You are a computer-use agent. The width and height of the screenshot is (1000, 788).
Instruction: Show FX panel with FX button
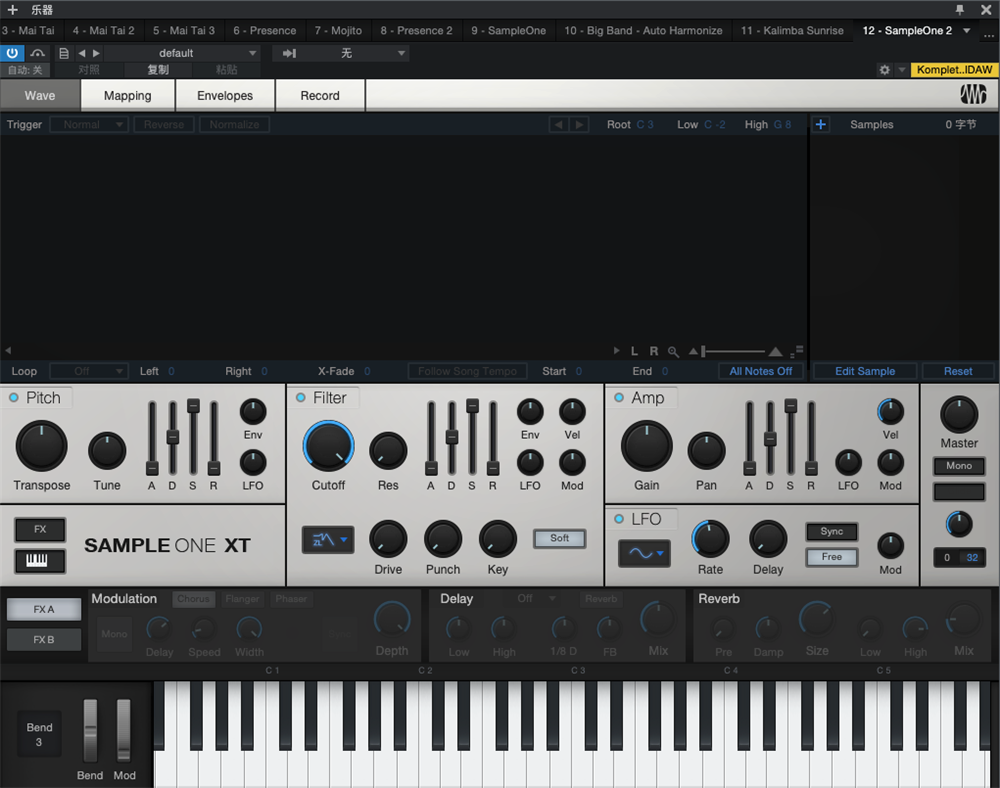pos(40,529)
